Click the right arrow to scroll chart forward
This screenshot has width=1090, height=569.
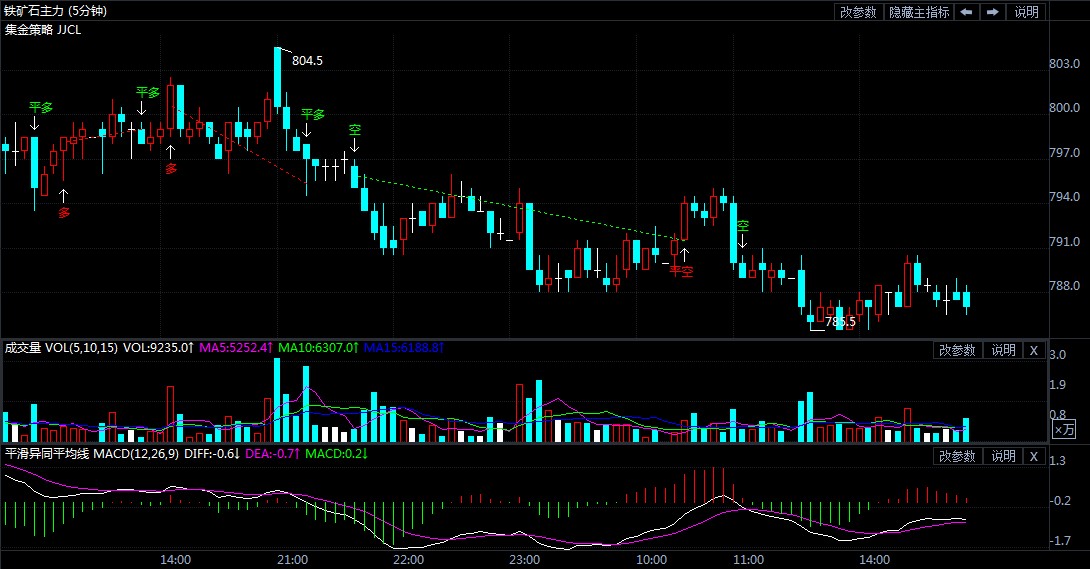pyautogui.click(x=992, y=12)
